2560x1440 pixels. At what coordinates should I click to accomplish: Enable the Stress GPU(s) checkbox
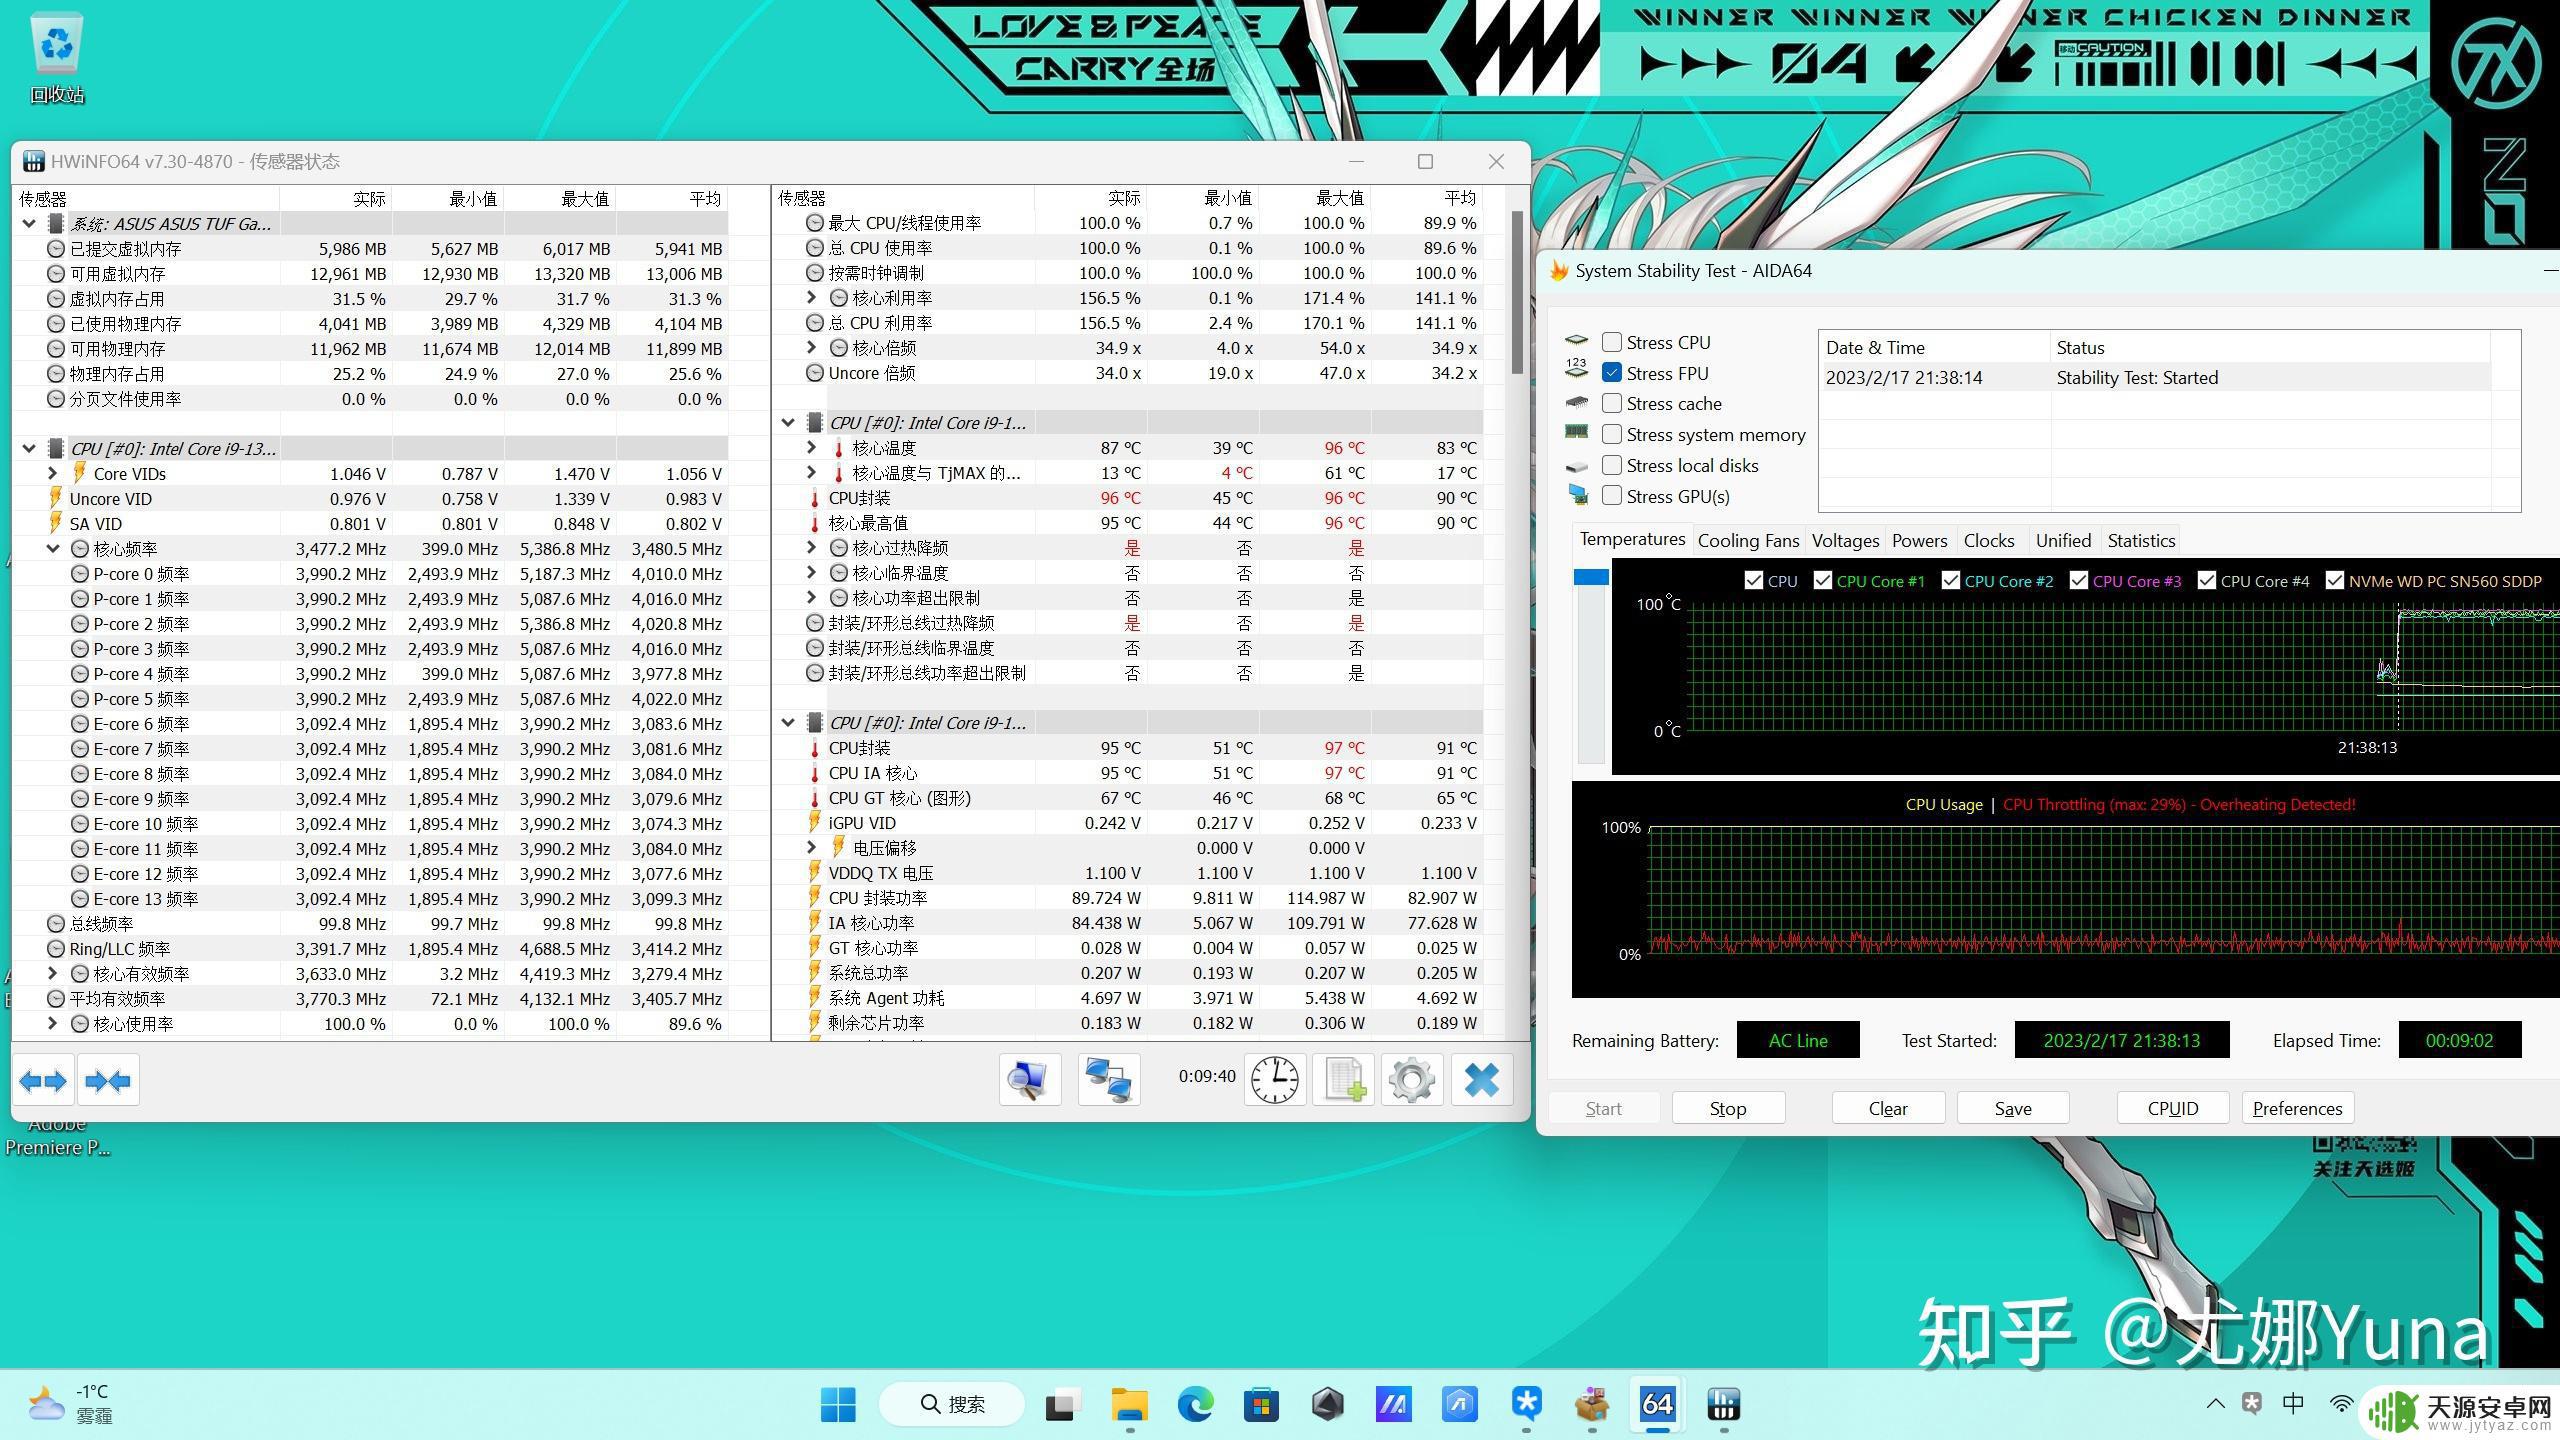tap(1611, 496)
